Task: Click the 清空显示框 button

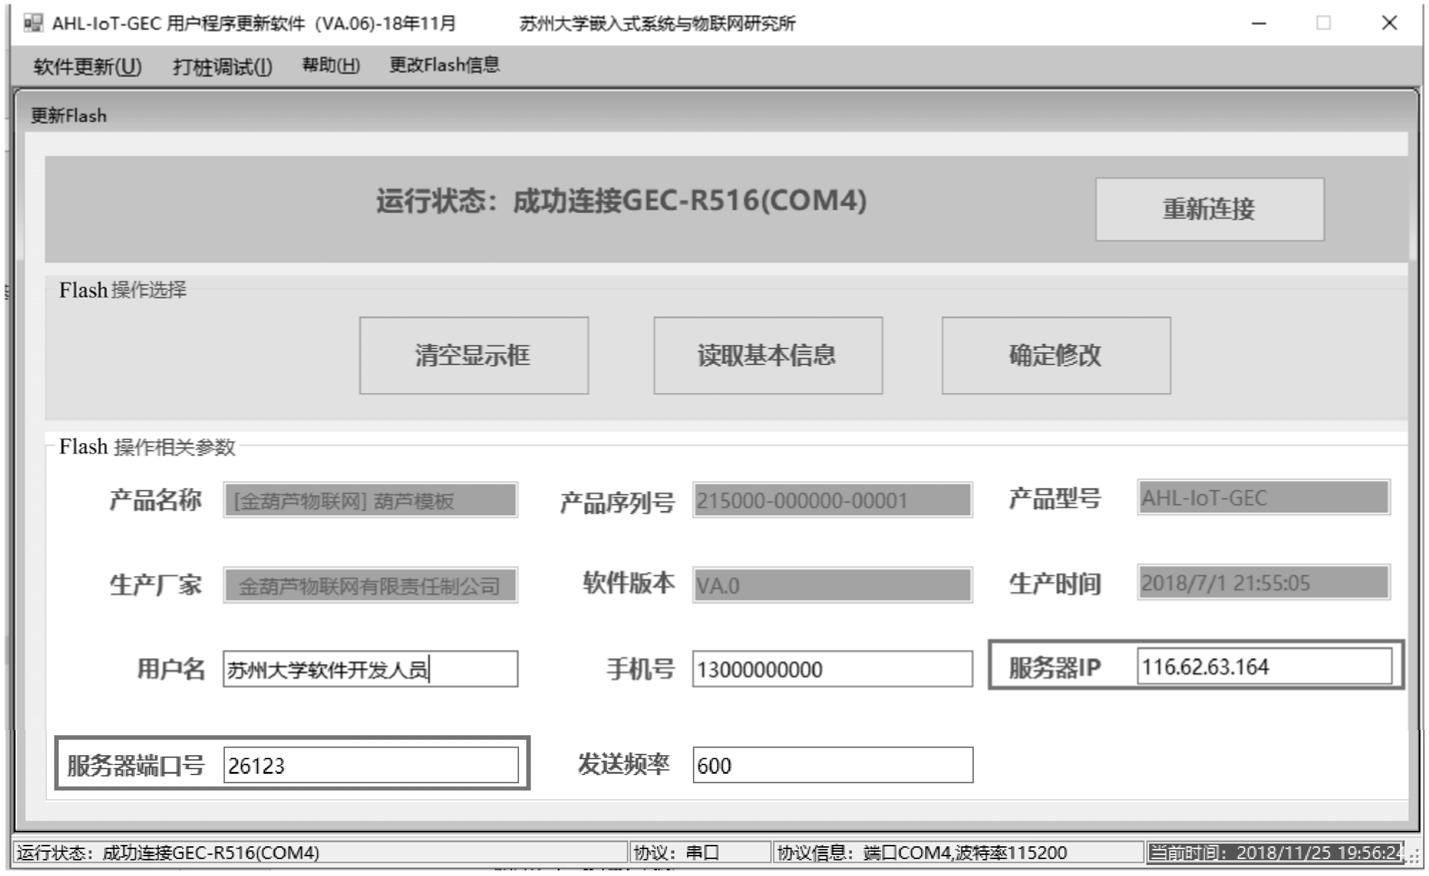Action: [473, 355]
